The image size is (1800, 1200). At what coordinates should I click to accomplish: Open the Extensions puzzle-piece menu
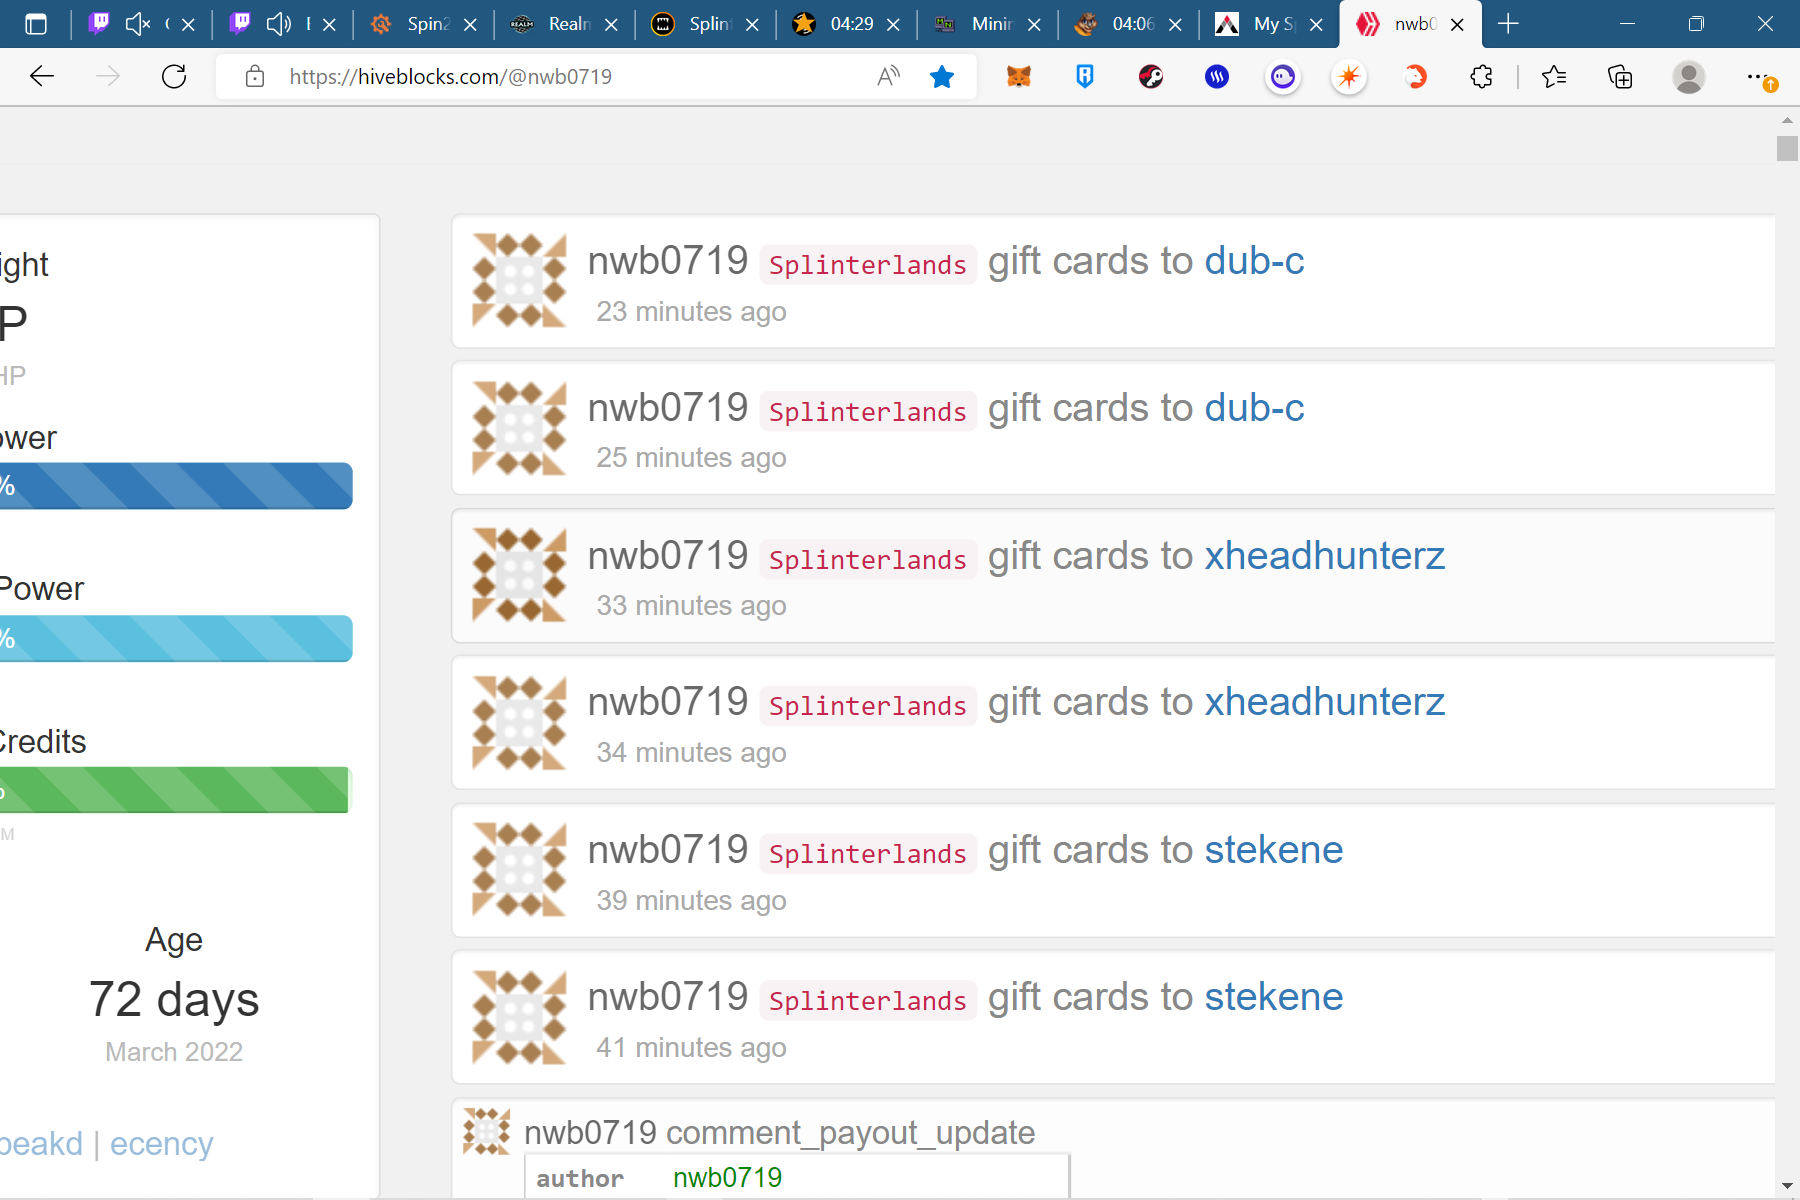coord(1481,77)
